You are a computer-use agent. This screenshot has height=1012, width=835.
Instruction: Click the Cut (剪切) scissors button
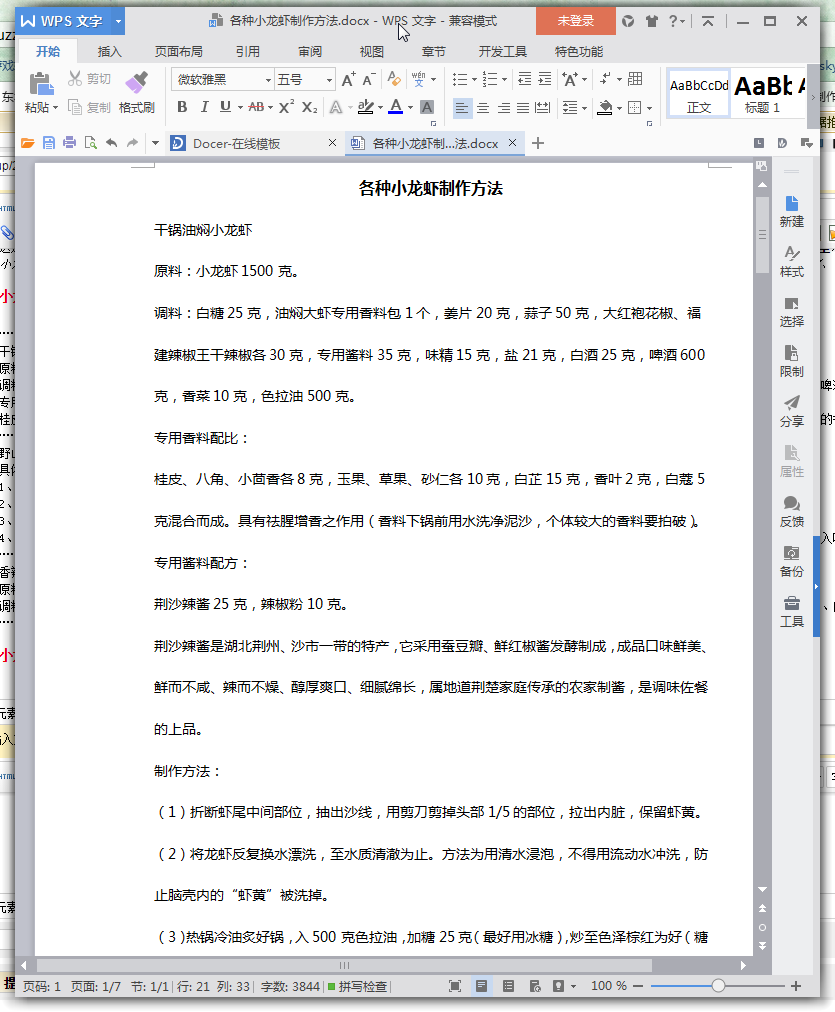click(90, 79)
